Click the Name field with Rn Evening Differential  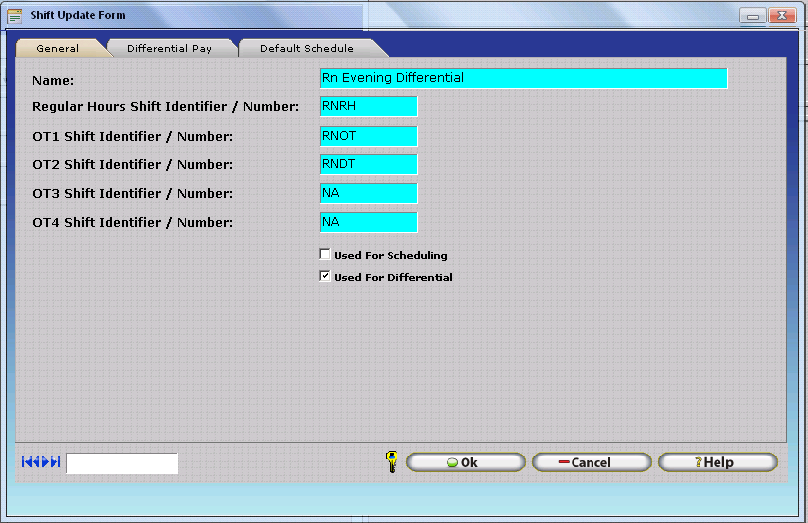click(522, 78)
